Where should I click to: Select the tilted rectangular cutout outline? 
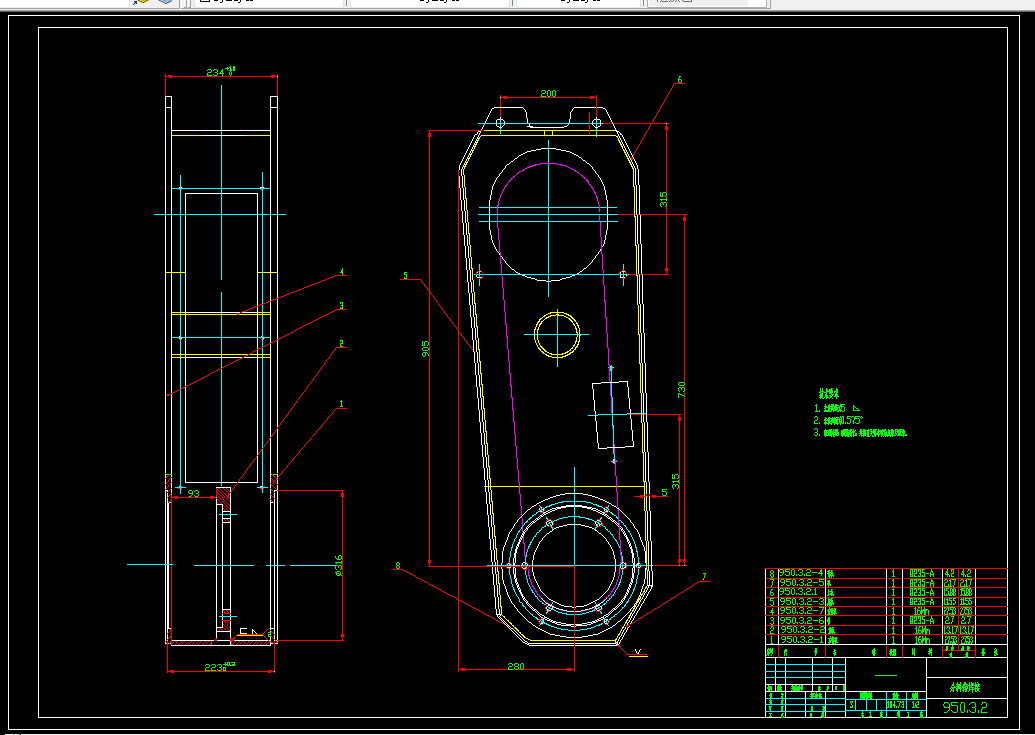click(x=613, y=414)
